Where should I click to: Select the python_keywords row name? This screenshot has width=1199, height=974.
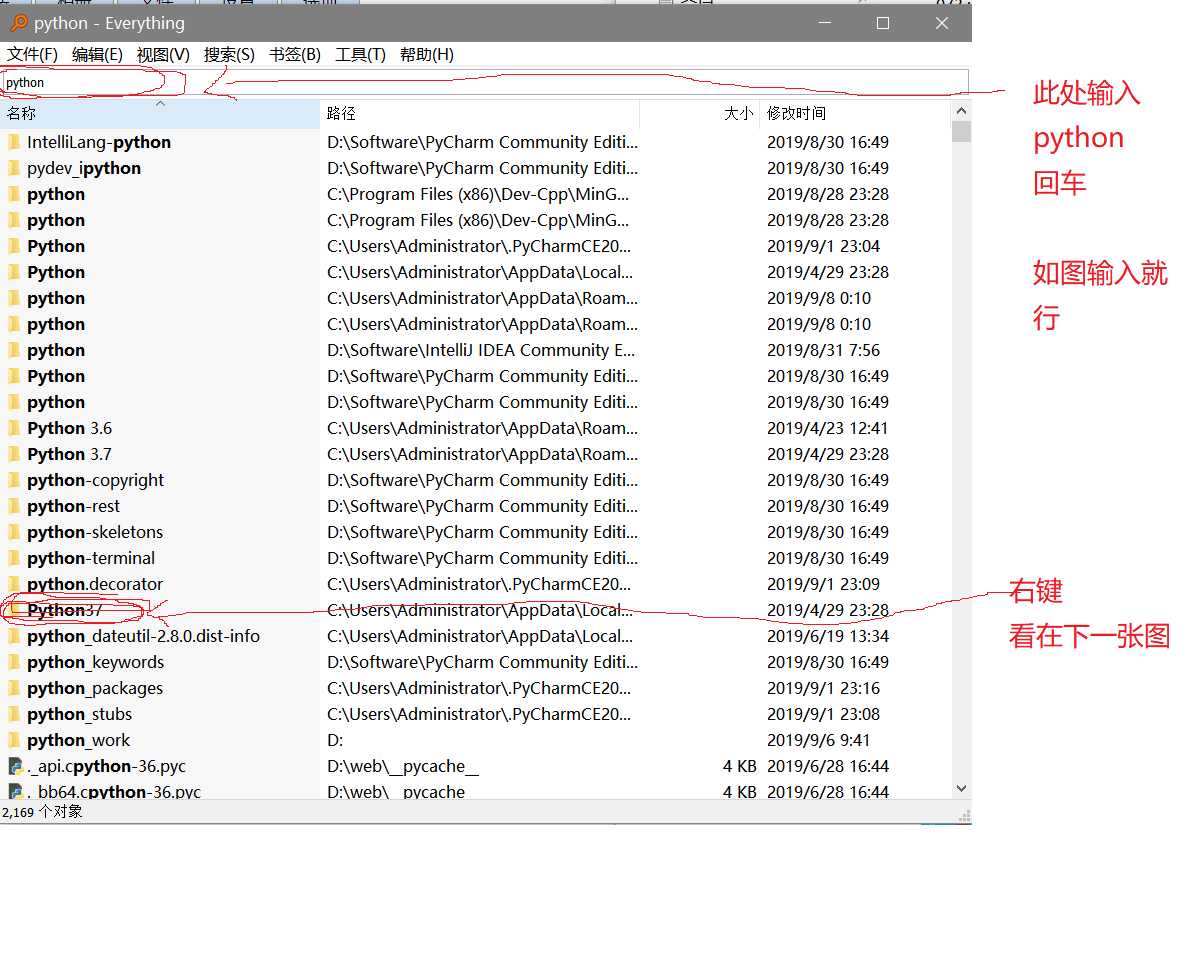tap(96, 662)
